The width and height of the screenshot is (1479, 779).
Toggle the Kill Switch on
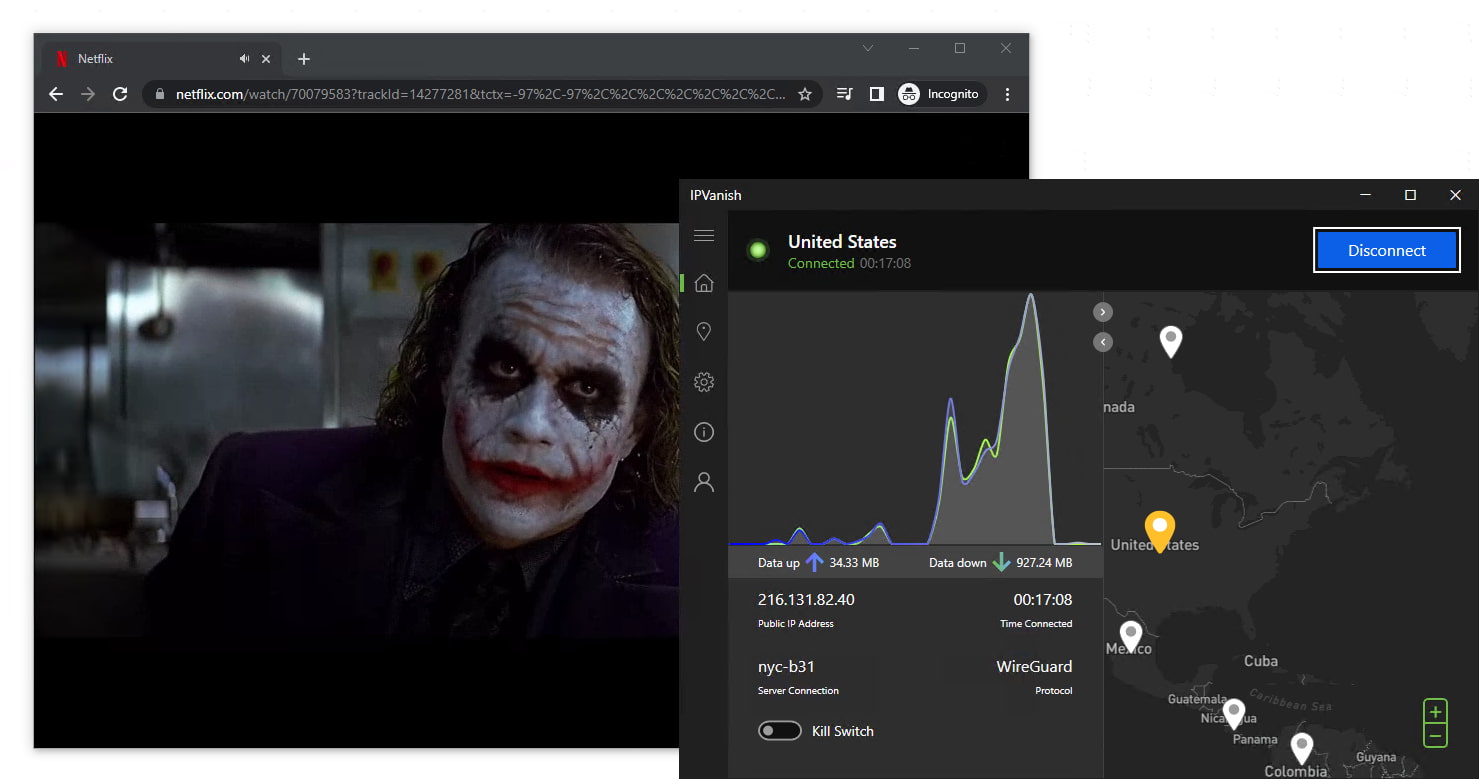[x=780, y=731]
